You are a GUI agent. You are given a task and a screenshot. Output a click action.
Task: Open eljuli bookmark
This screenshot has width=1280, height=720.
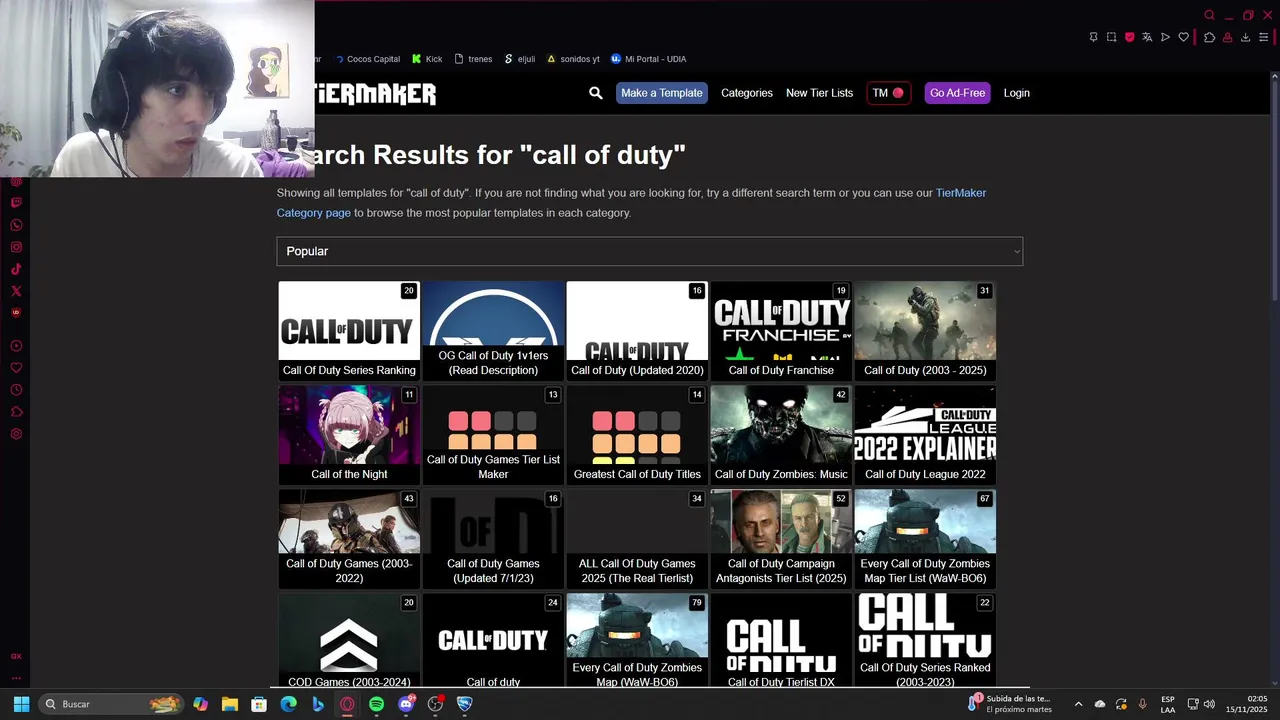tap(520, 59)
